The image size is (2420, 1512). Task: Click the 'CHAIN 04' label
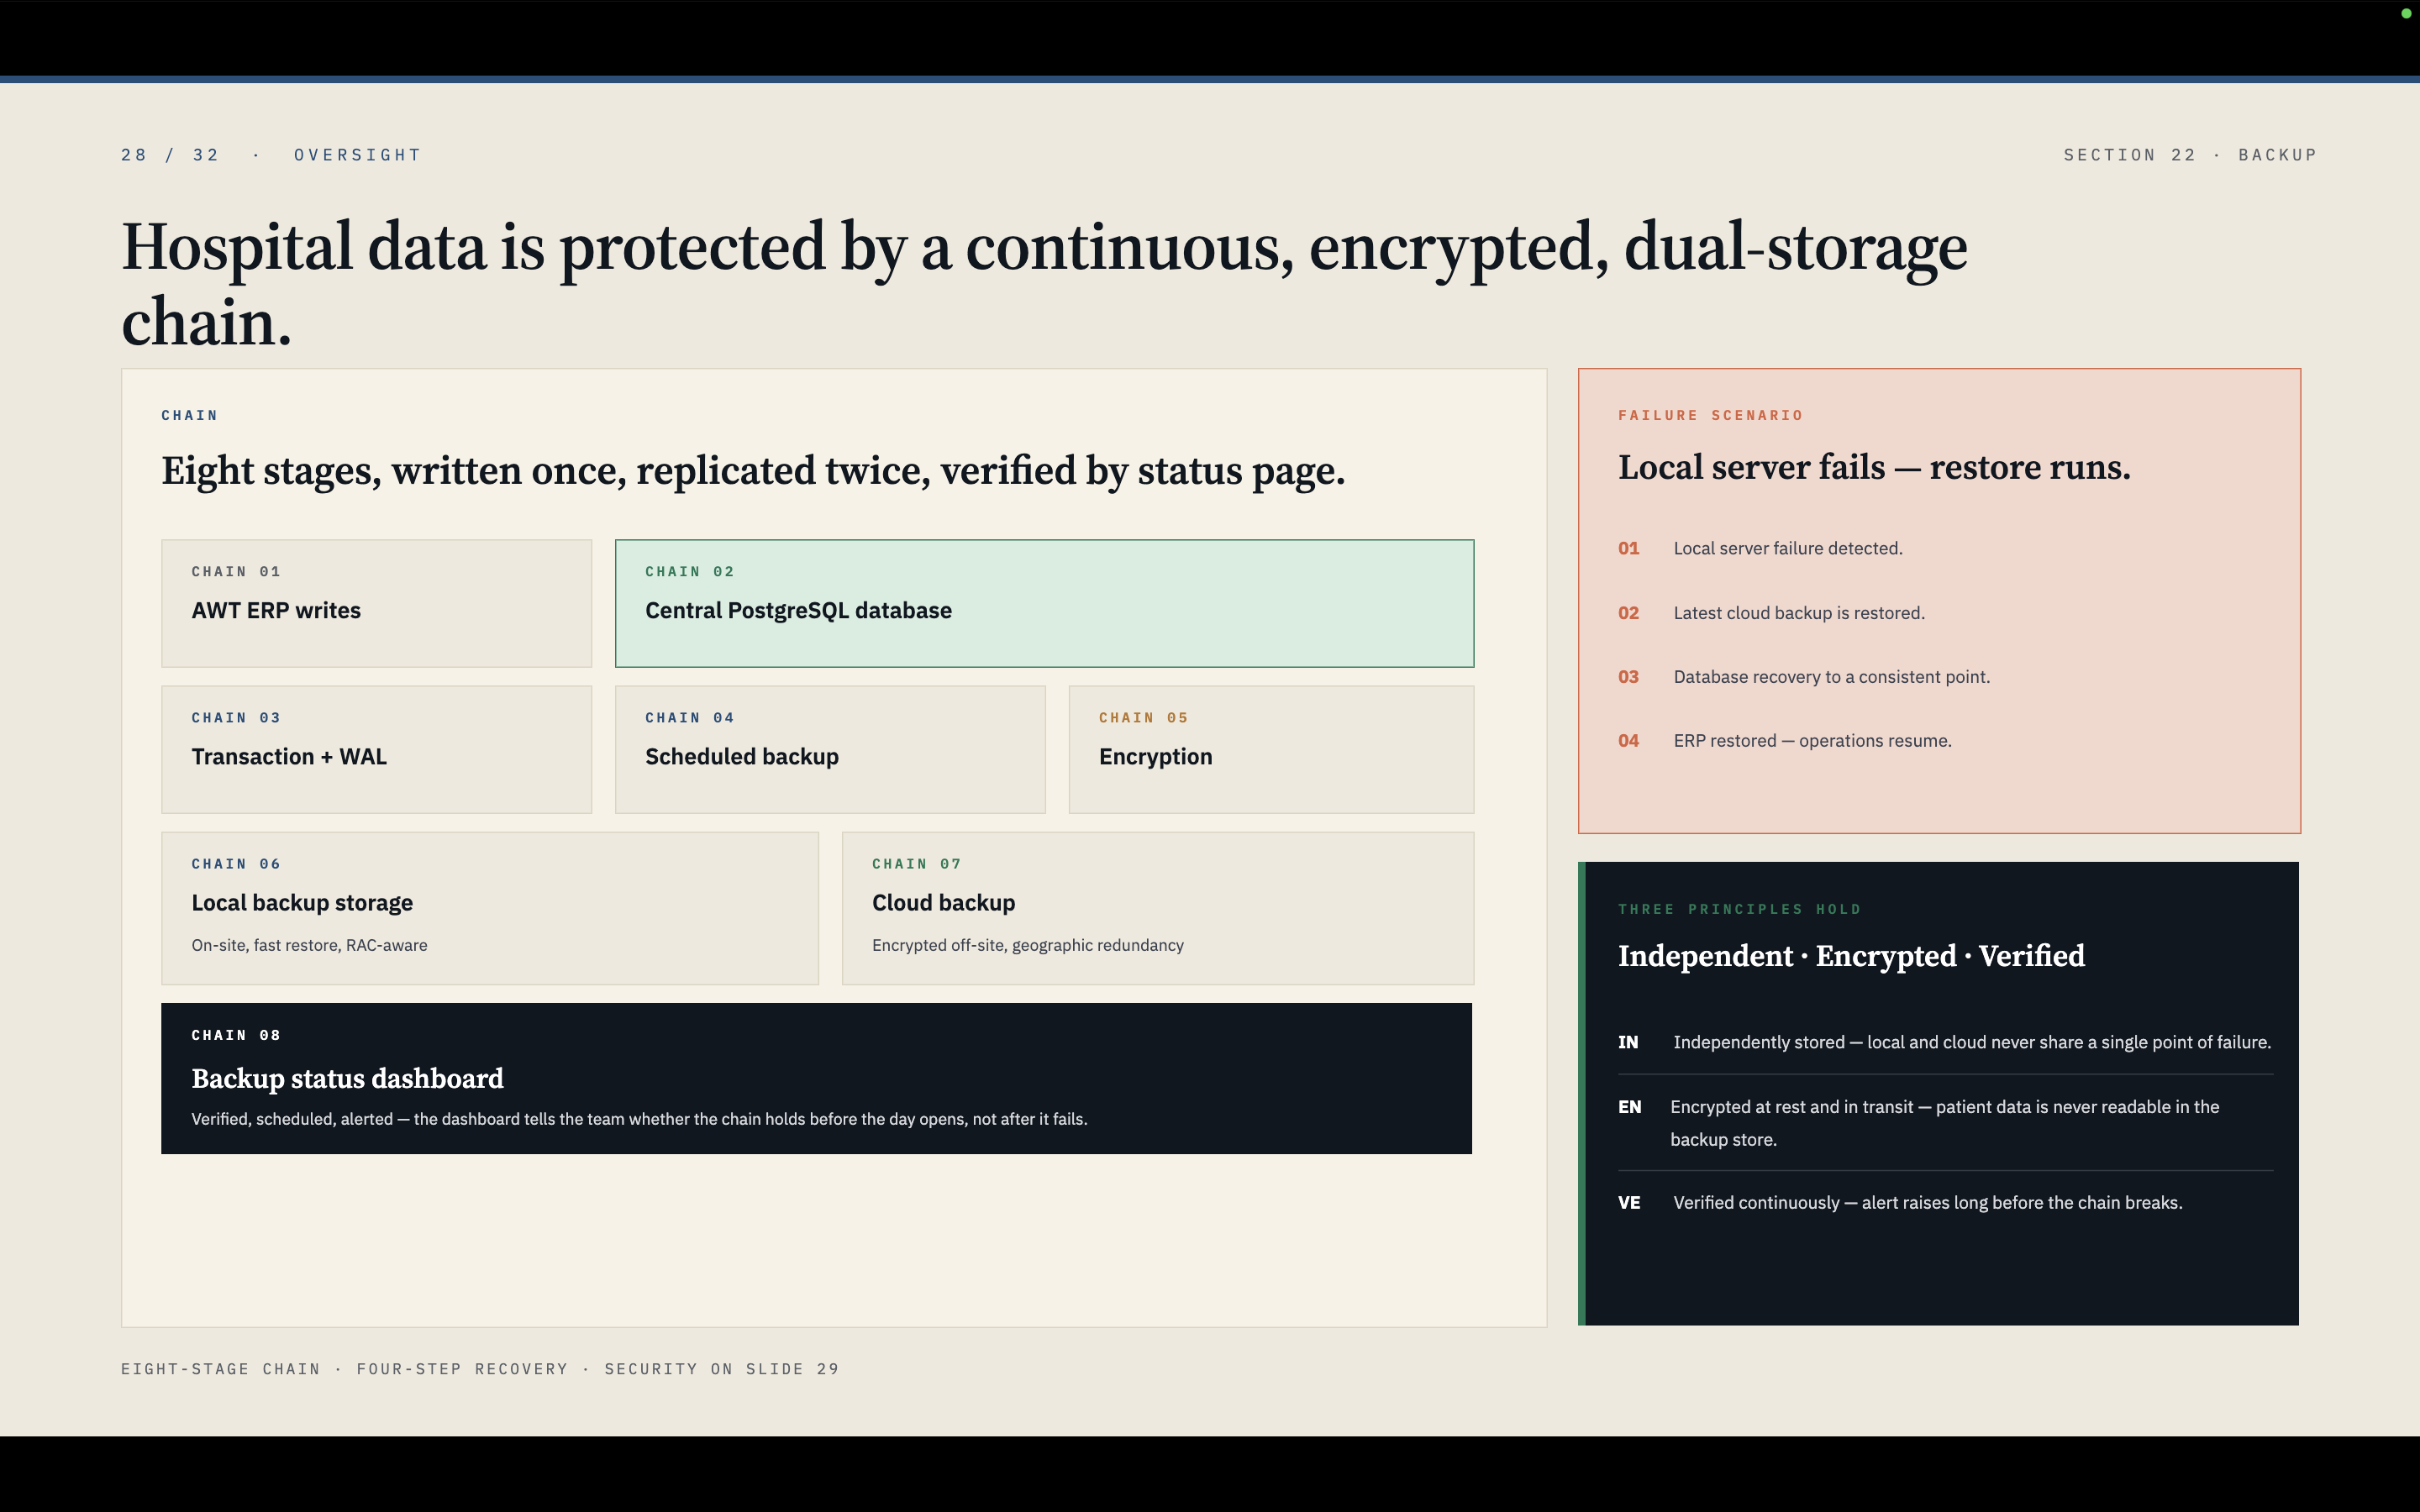pyautogui.click(x=690, y=717)
